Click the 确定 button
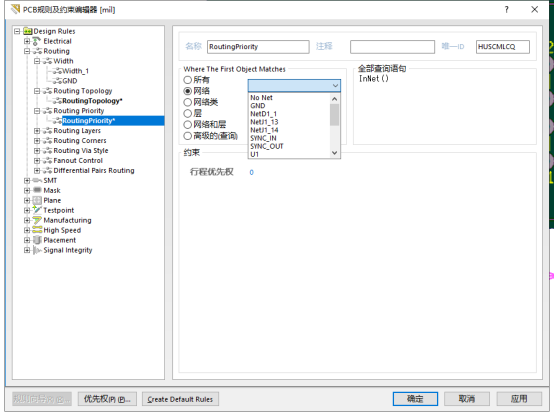This screenshot has height=417, width=554. 415,399
